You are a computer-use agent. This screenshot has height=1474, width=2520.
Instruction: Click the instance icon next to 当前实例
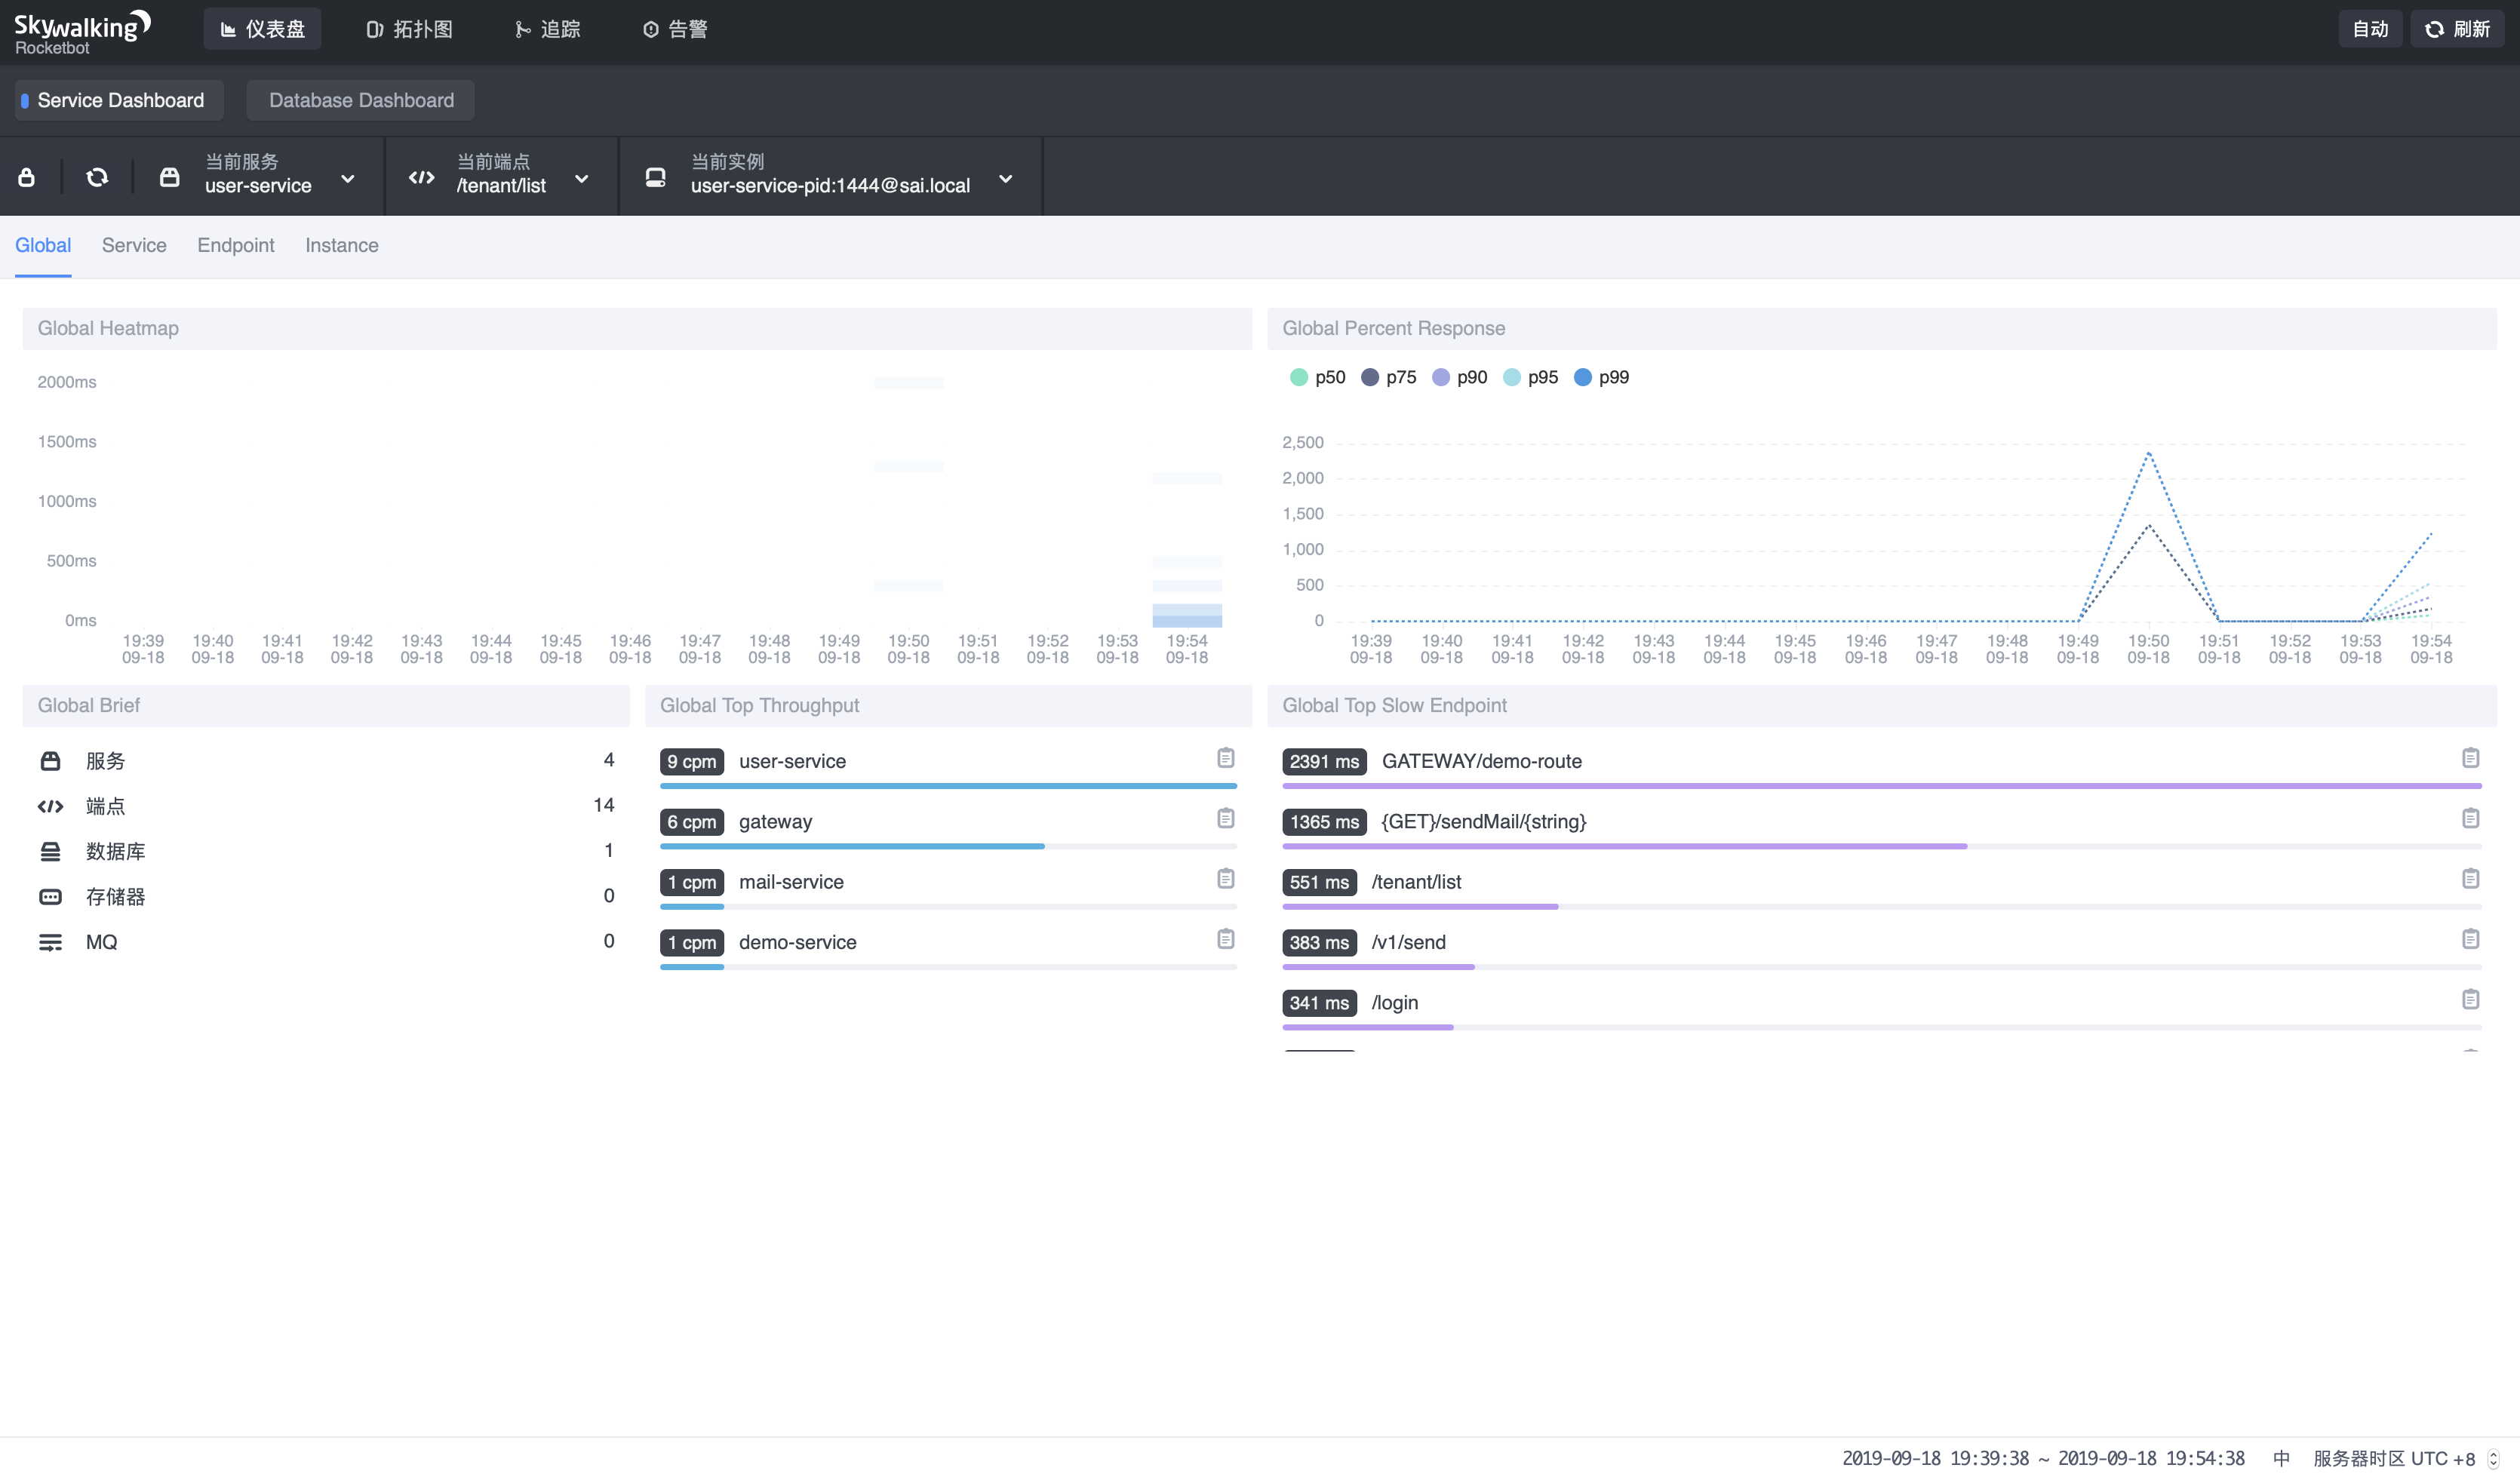point(655,177)
